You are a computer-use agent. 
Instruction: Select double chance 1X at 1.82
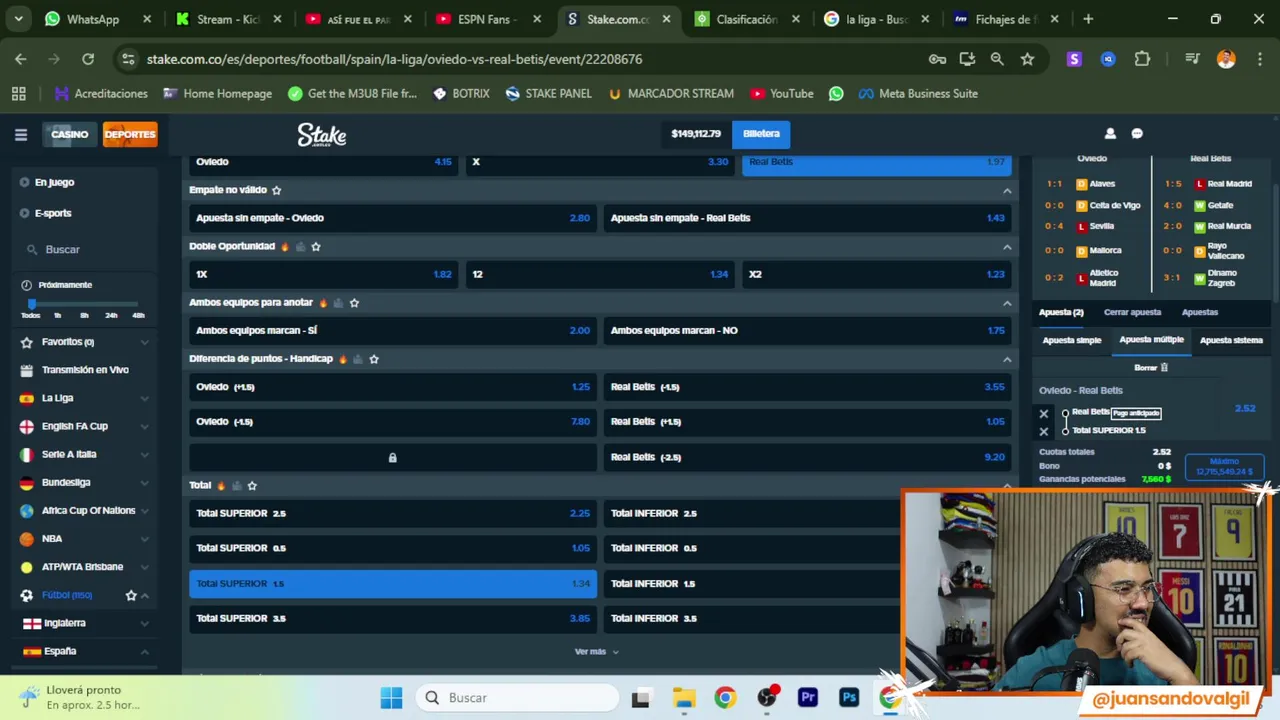[324, 274]
